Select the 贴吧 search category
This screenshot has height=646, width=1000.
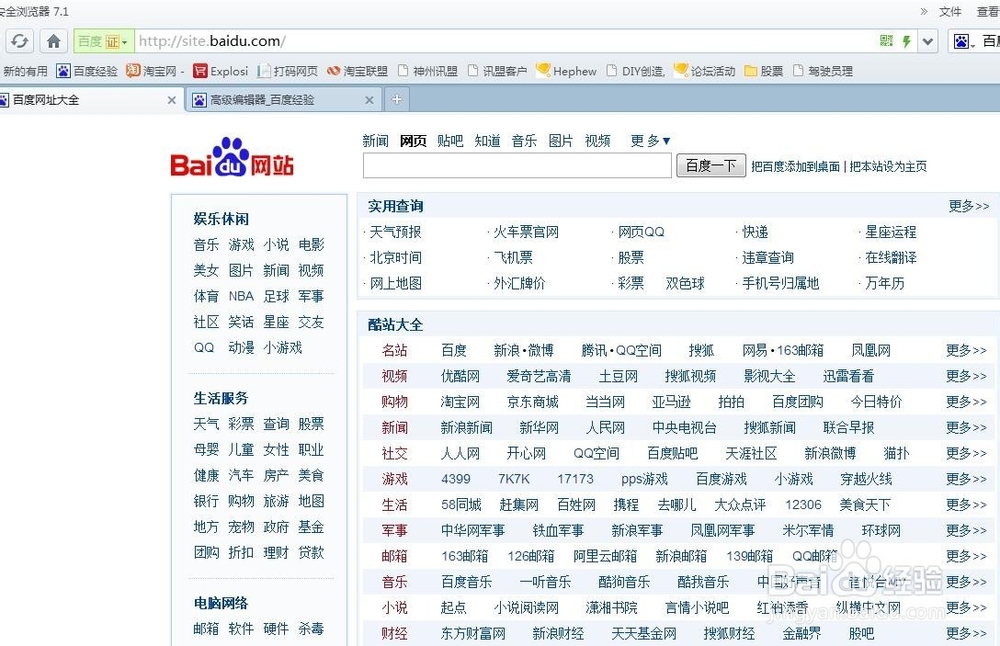pyautogui.click(x=450, y=141)
